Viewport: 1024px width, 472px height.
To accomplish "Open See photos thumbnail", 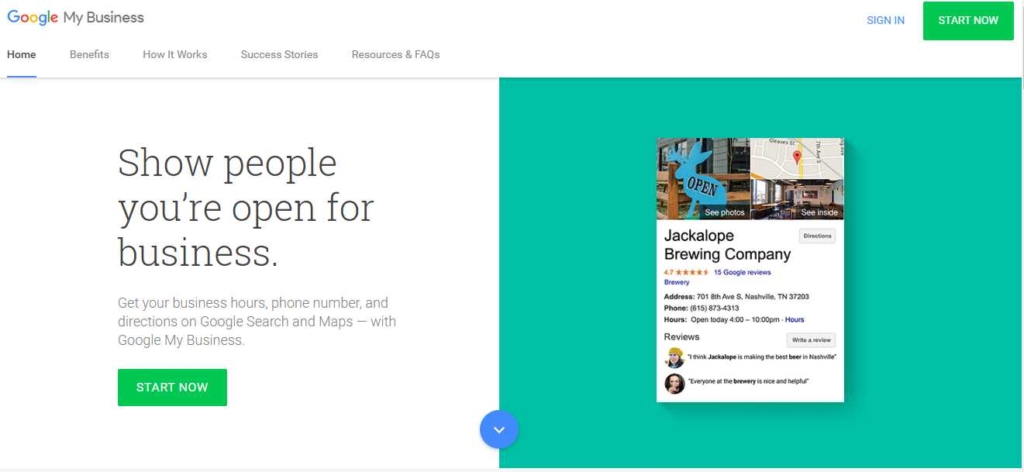I will point(703,179).
